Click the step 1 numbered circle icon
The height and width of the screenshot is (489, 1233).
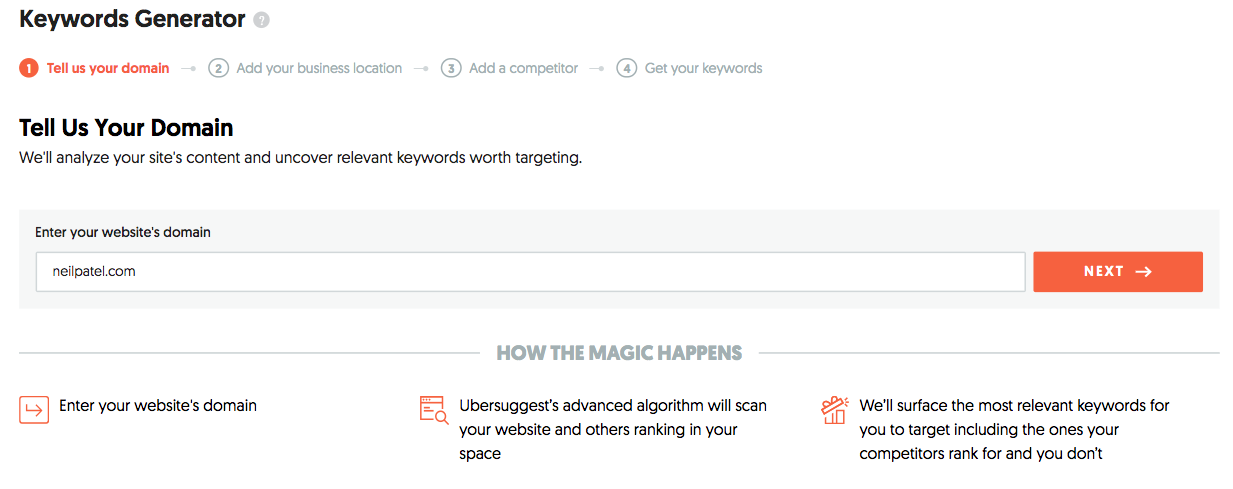tap(29, 68)
